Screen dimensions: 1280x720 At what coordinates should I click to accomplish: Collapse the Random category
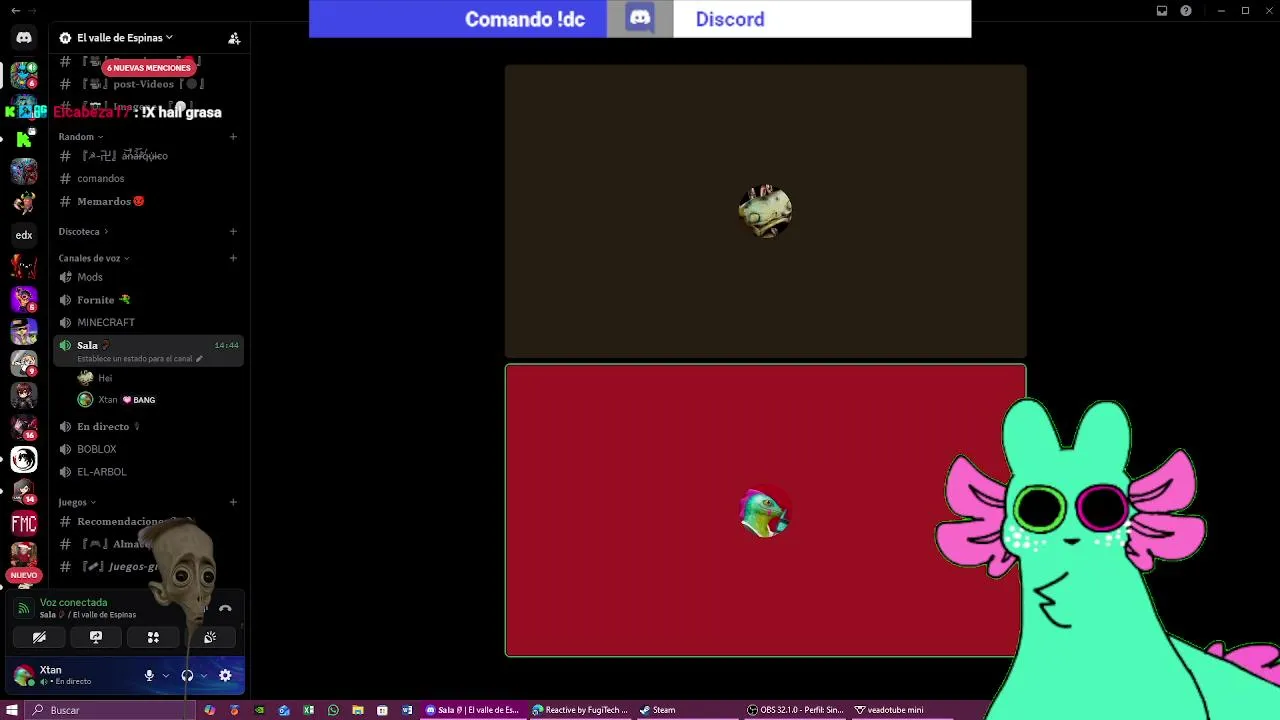81,137
